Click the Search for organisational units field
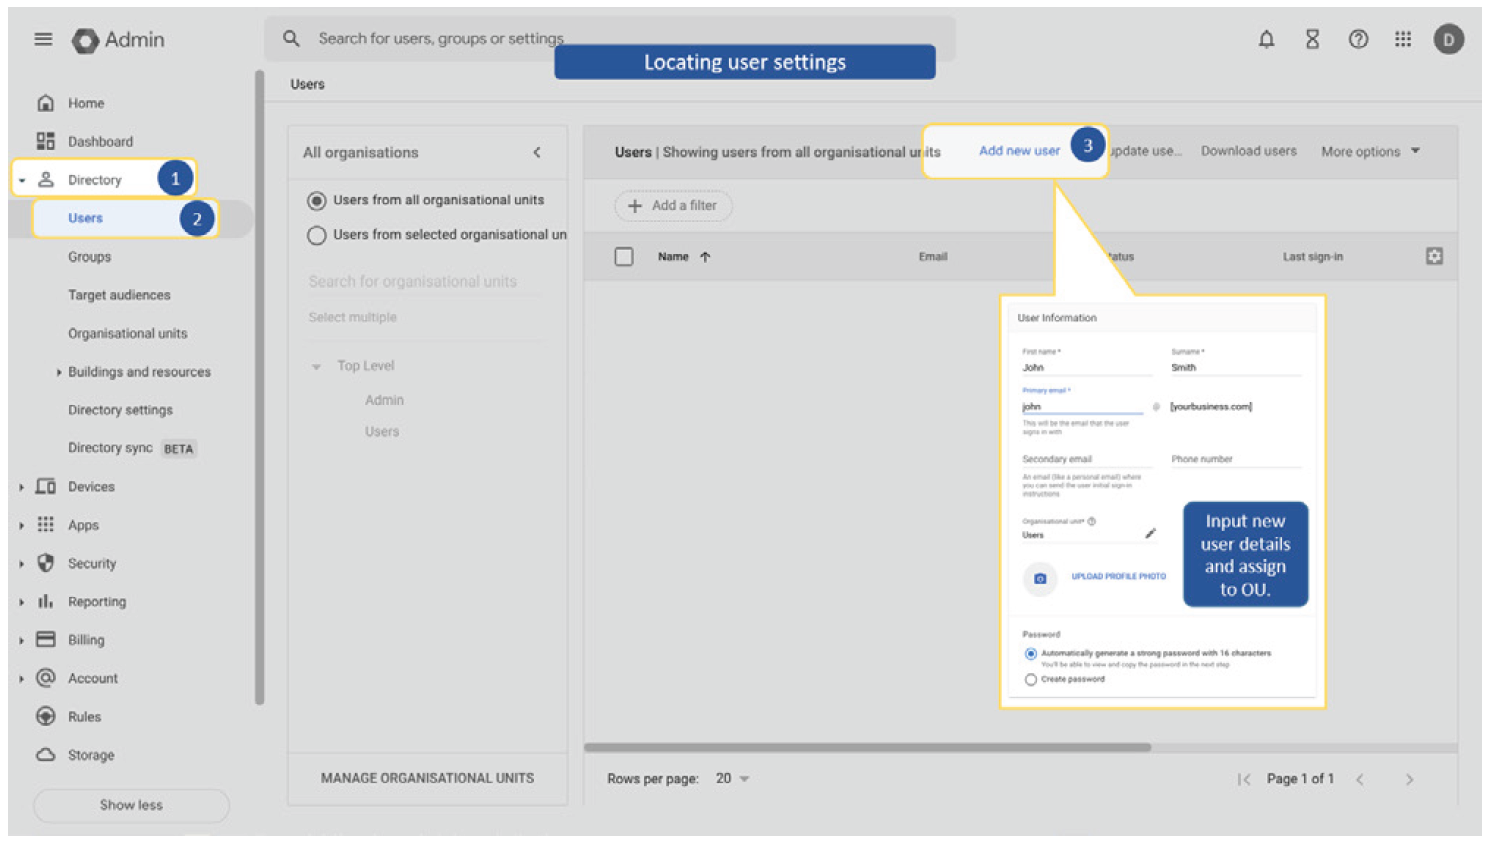This screenshot has width=1492, height=846. [425, 282]
